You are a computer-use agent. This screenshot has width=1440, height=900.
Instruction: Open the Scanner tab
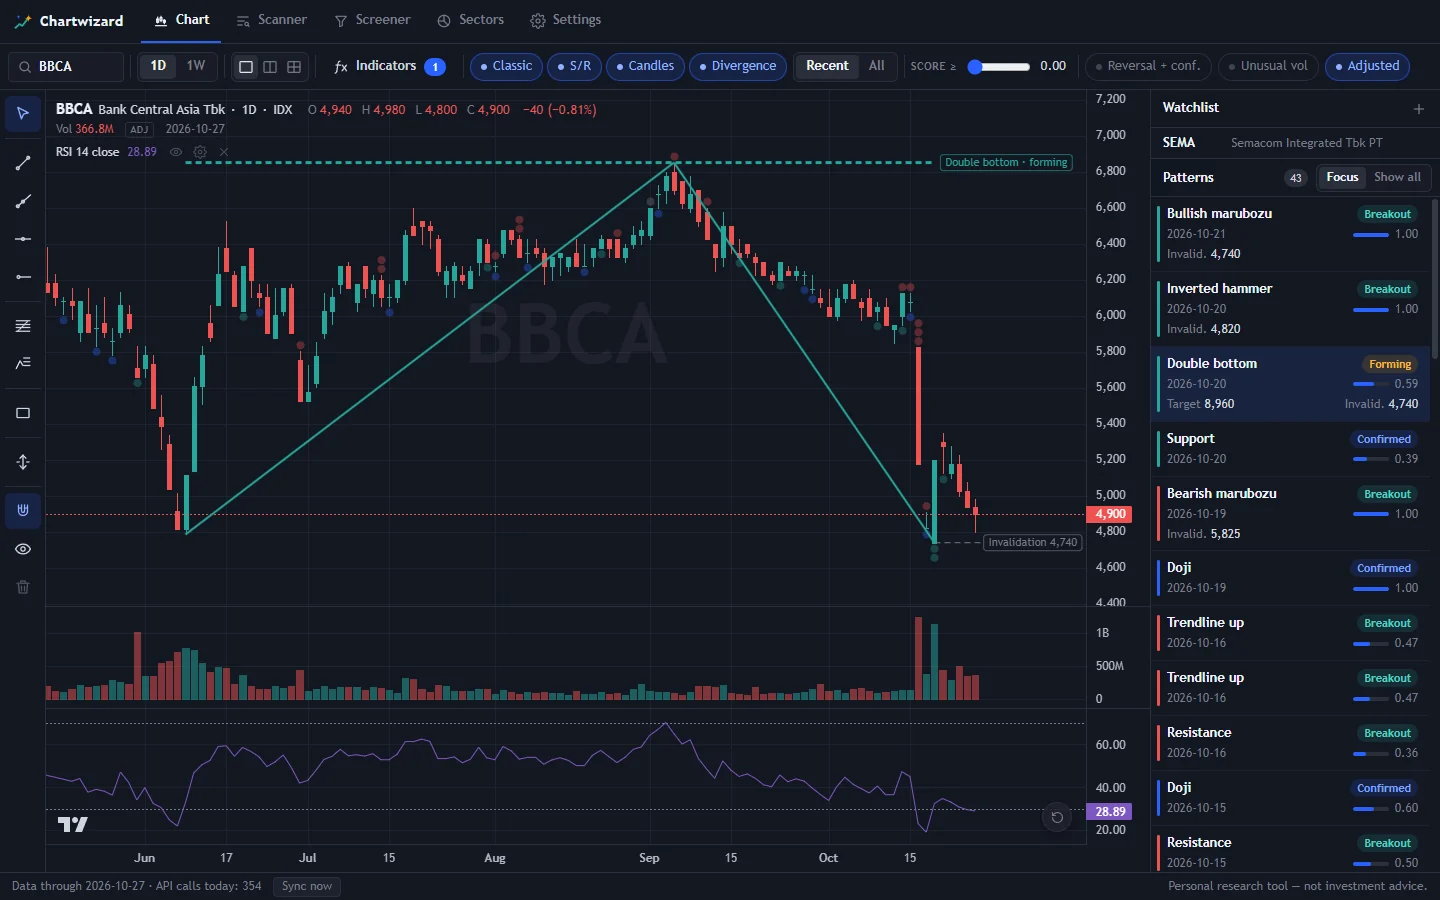tap(272, 20)
